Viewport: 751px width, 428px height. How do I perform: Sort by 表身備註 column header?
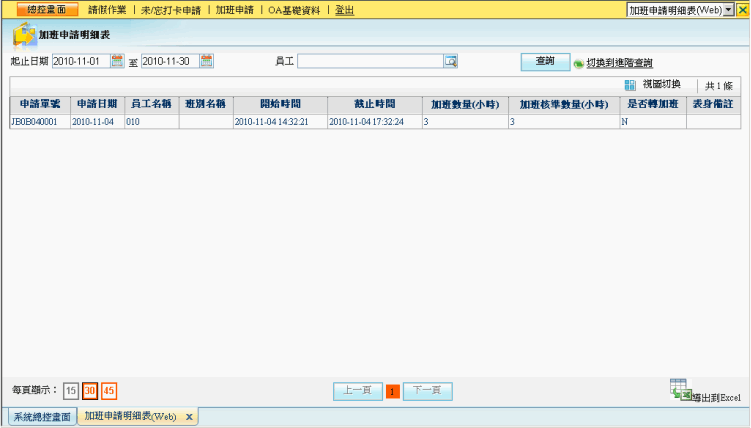click(x=713, y=104)
